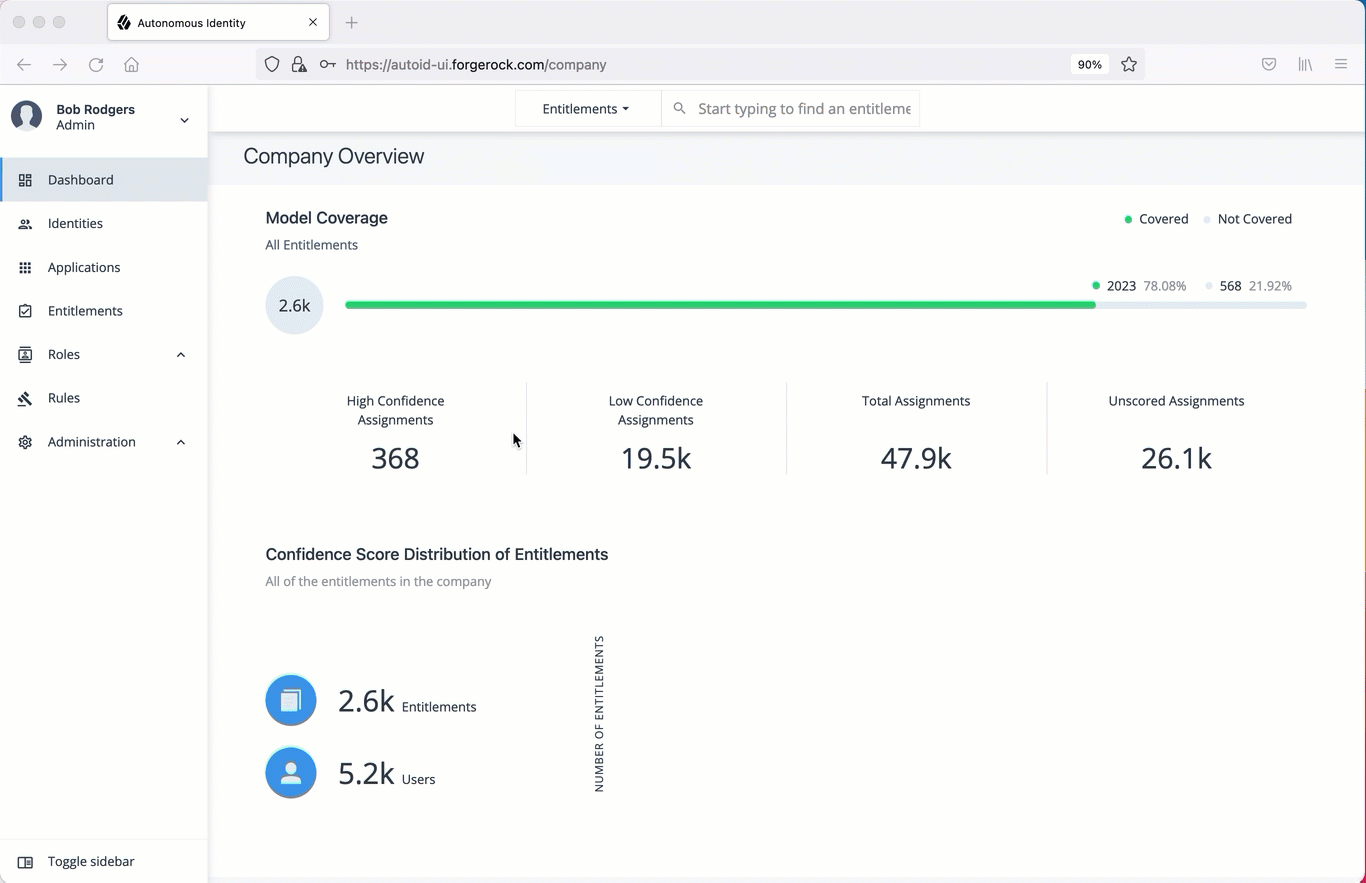Toggle the Covered legend item
Viewport: 1366px width, 883px height.
click(x=1156, y=219)
